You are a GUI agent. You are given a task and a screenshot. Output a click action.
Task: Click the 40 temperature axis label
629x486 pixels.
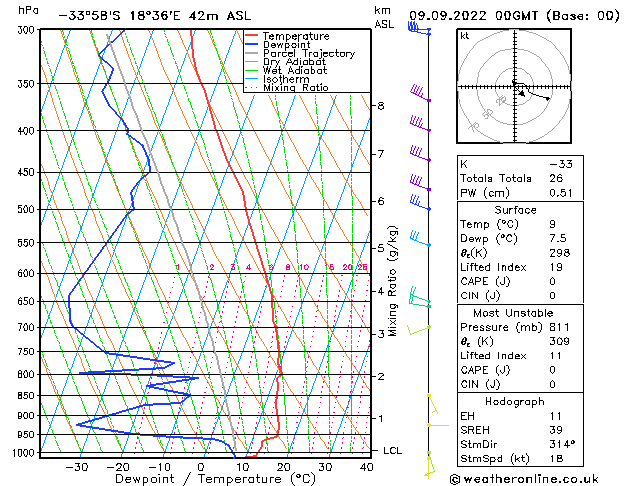click(x=367, y=467)
